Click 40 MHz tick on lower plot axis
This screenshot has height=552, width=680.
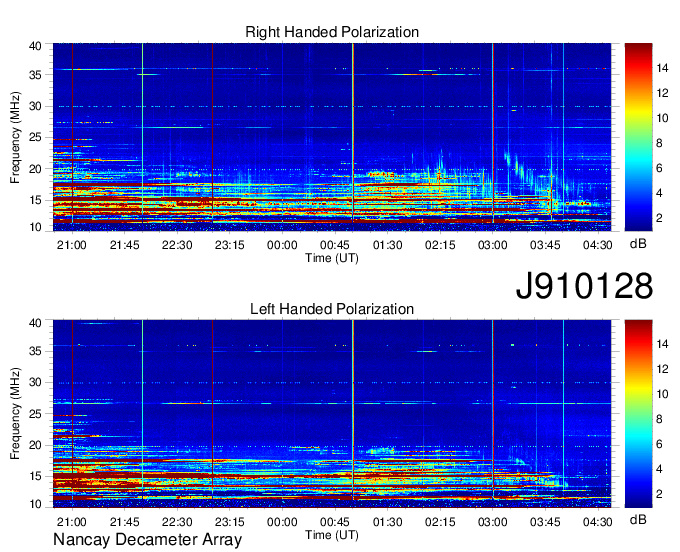pos(36,323)
